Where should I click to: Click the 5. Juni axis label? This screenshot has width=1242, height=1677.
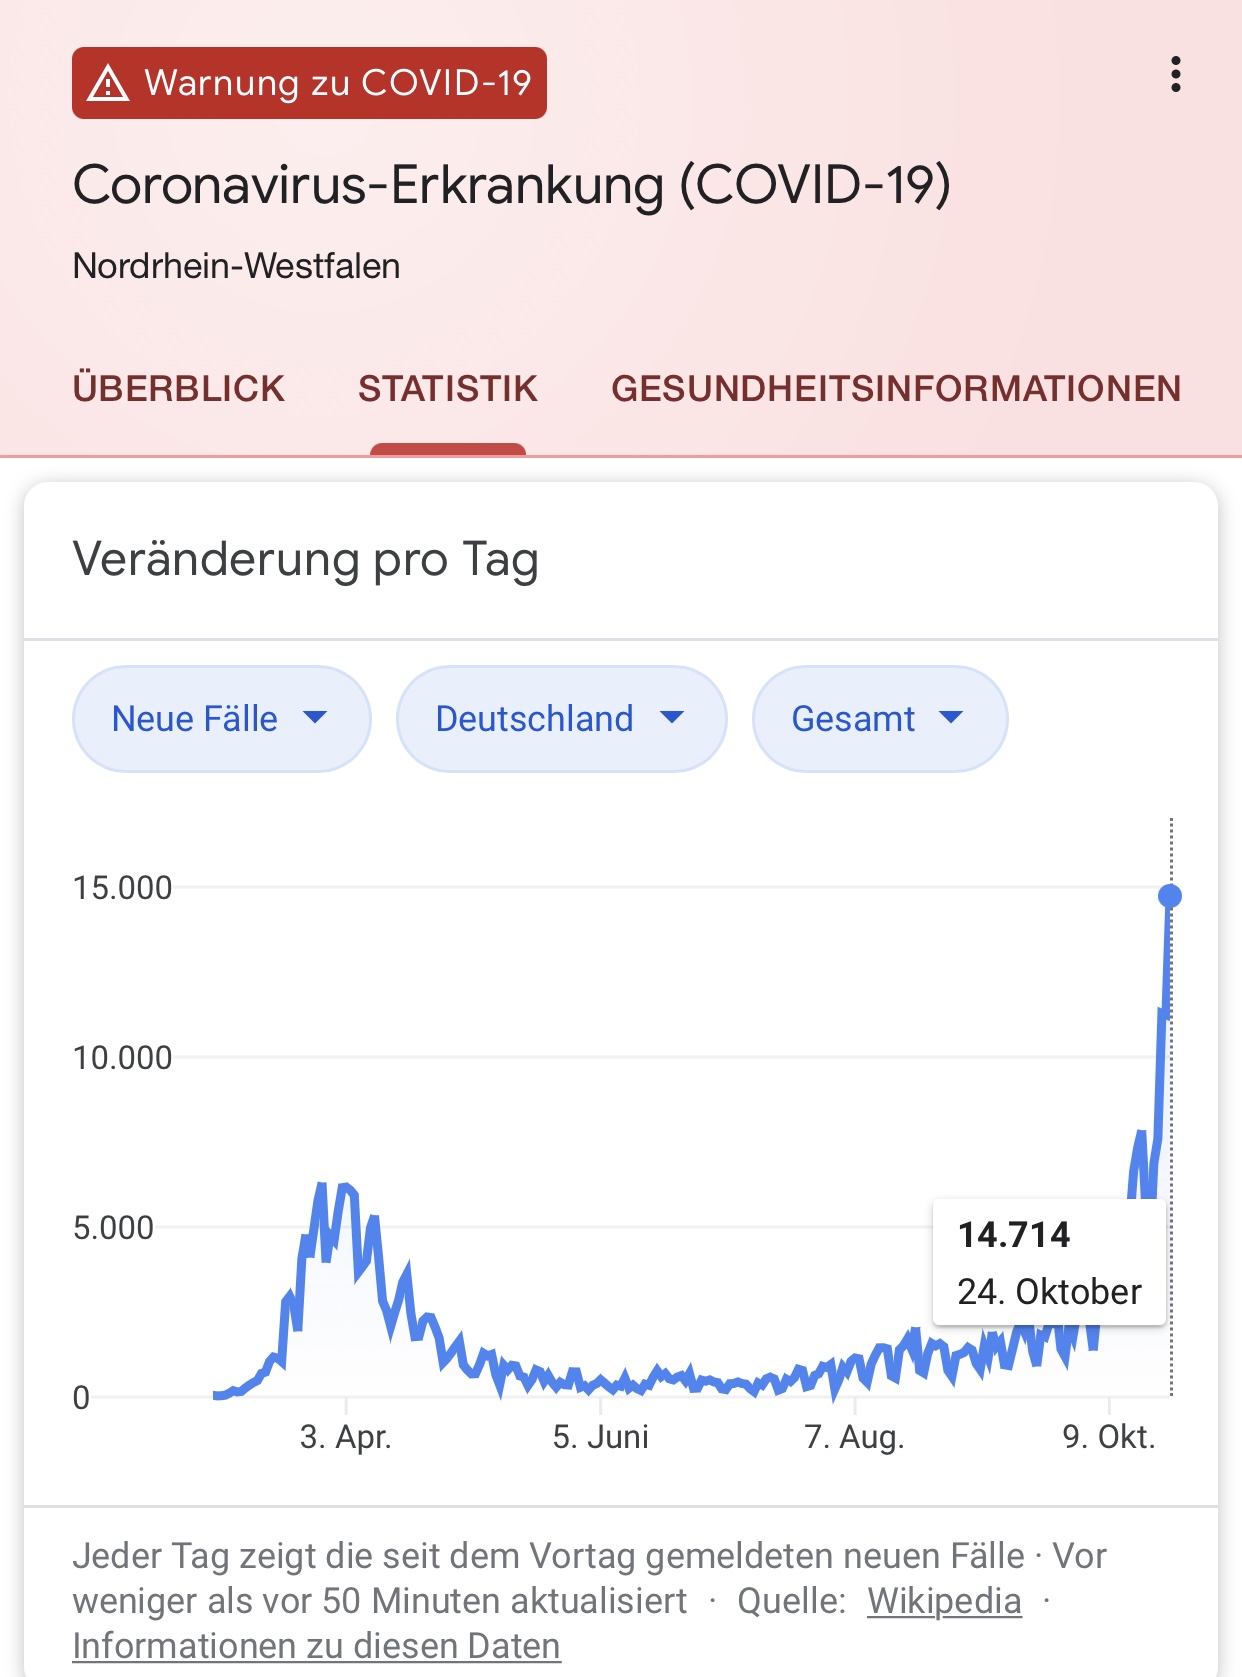coord(600,1437)
